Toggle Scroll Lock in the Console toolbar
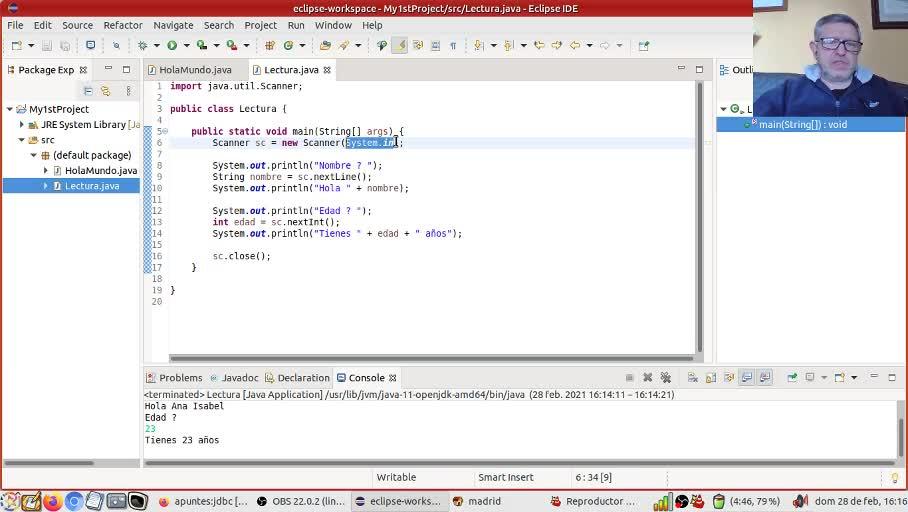Screen dimensions: 908x512 710,378
